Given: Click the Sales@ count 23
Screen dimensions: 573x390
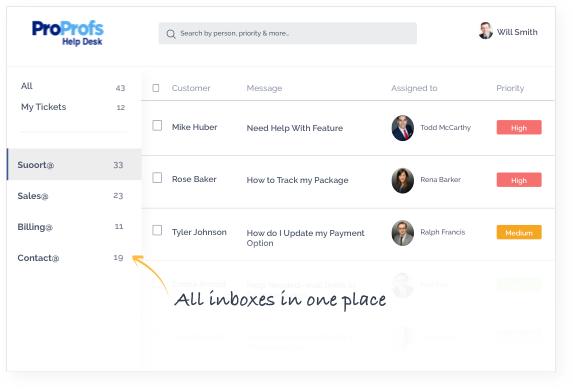Looking at the screenshot, I should pos(118,196).
